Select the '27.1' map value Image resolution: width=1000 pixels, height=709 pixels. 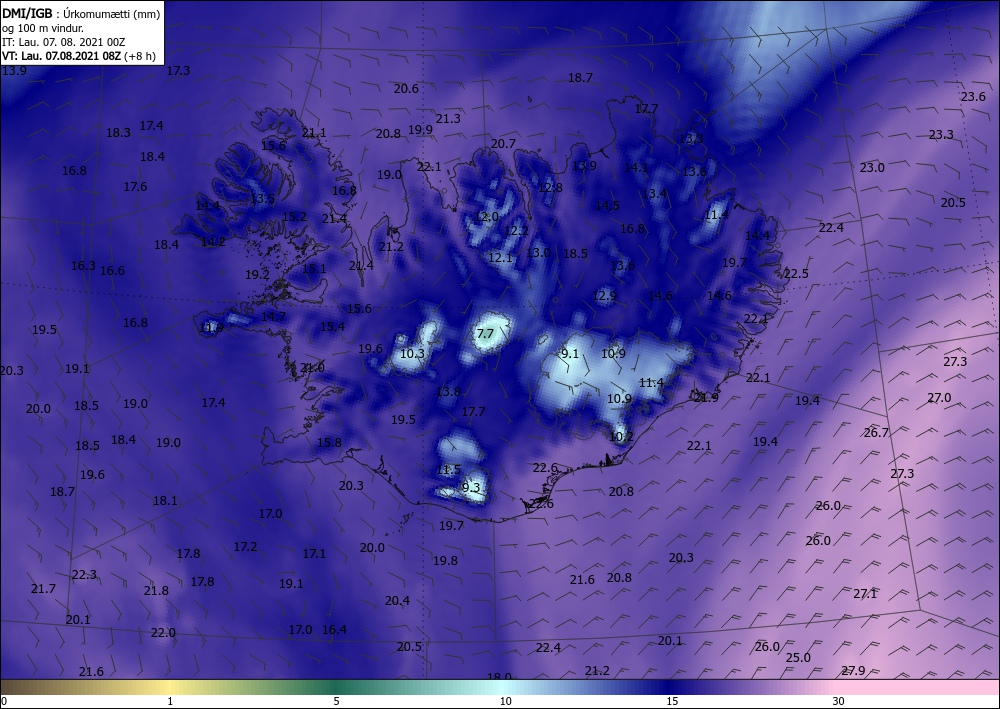click(x=865, y=594)
